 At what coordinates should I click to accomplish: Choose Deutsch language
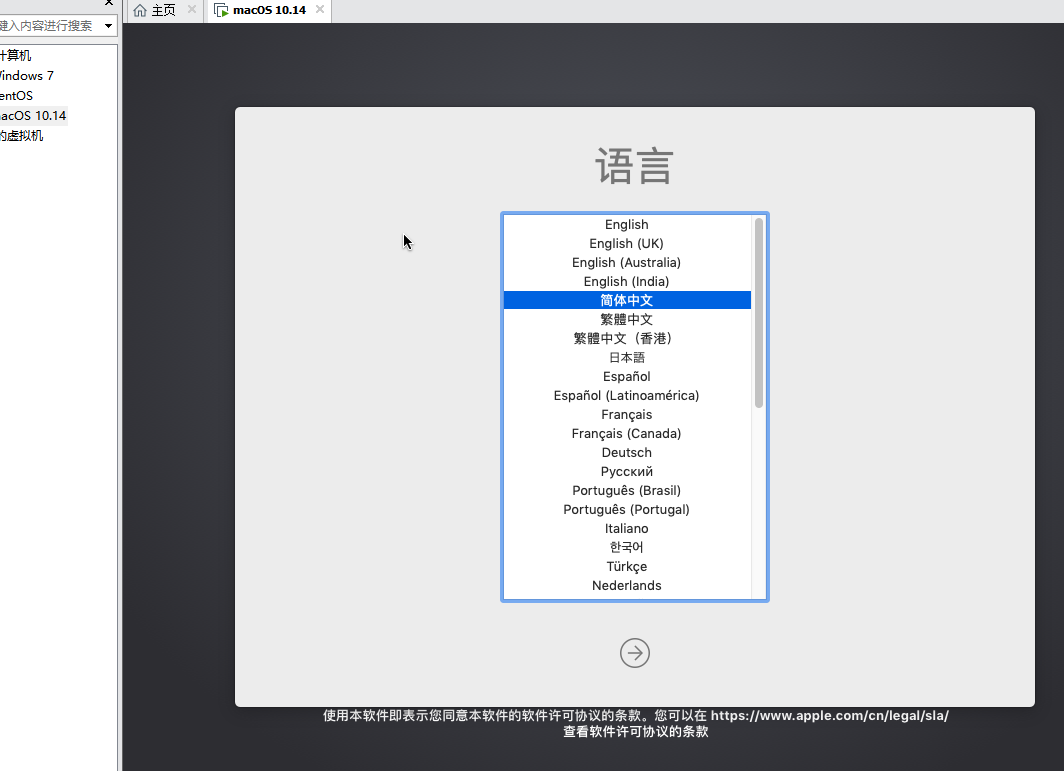627,453
